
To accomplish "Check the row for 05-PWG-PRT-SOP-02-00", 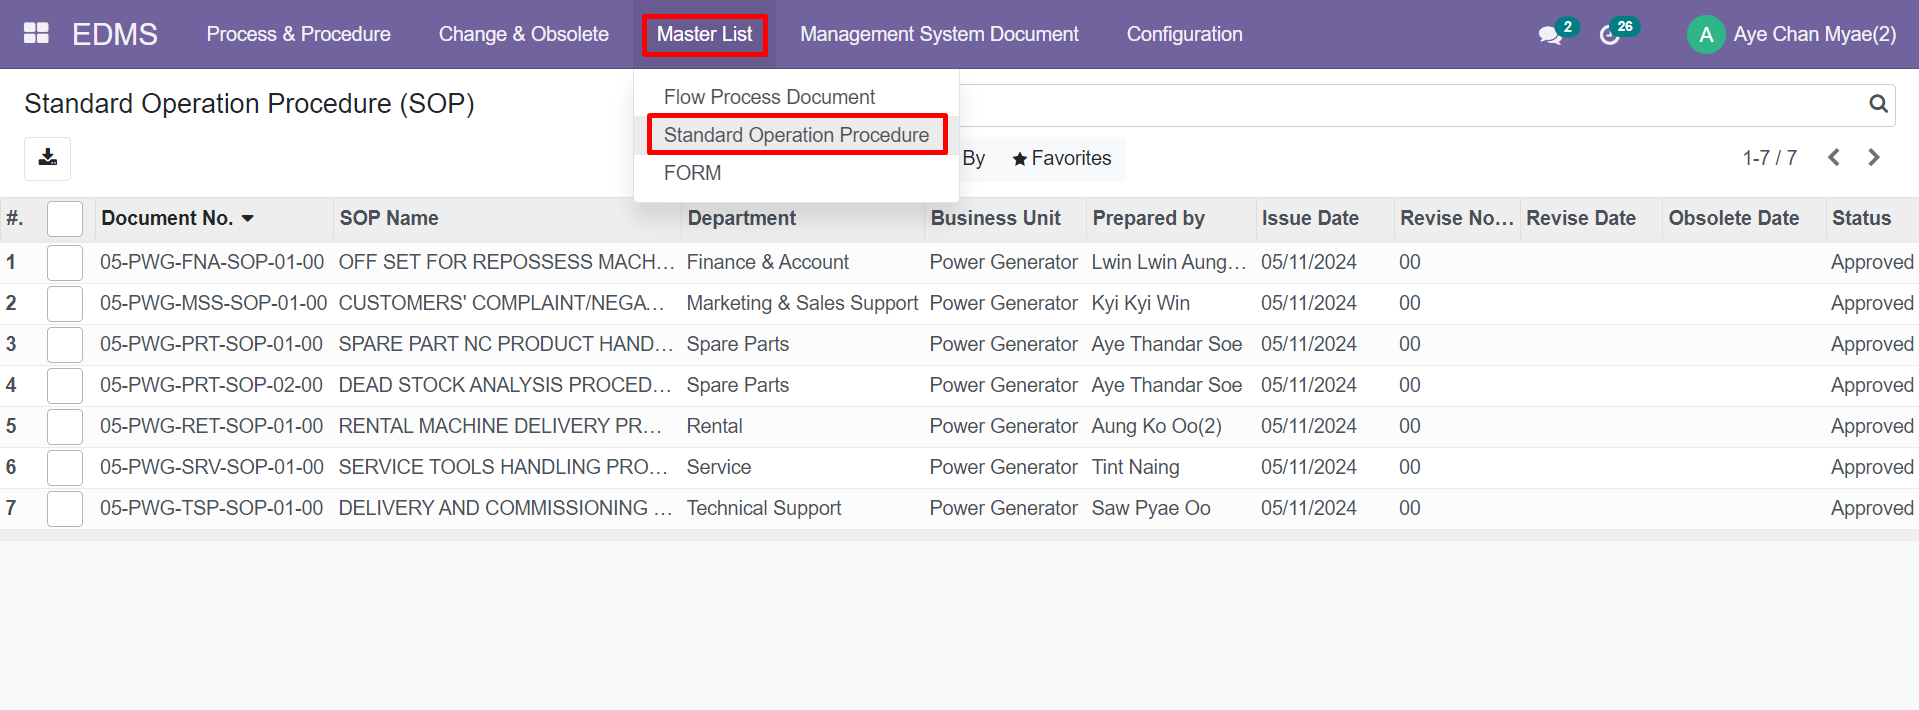I will [65, 386].
